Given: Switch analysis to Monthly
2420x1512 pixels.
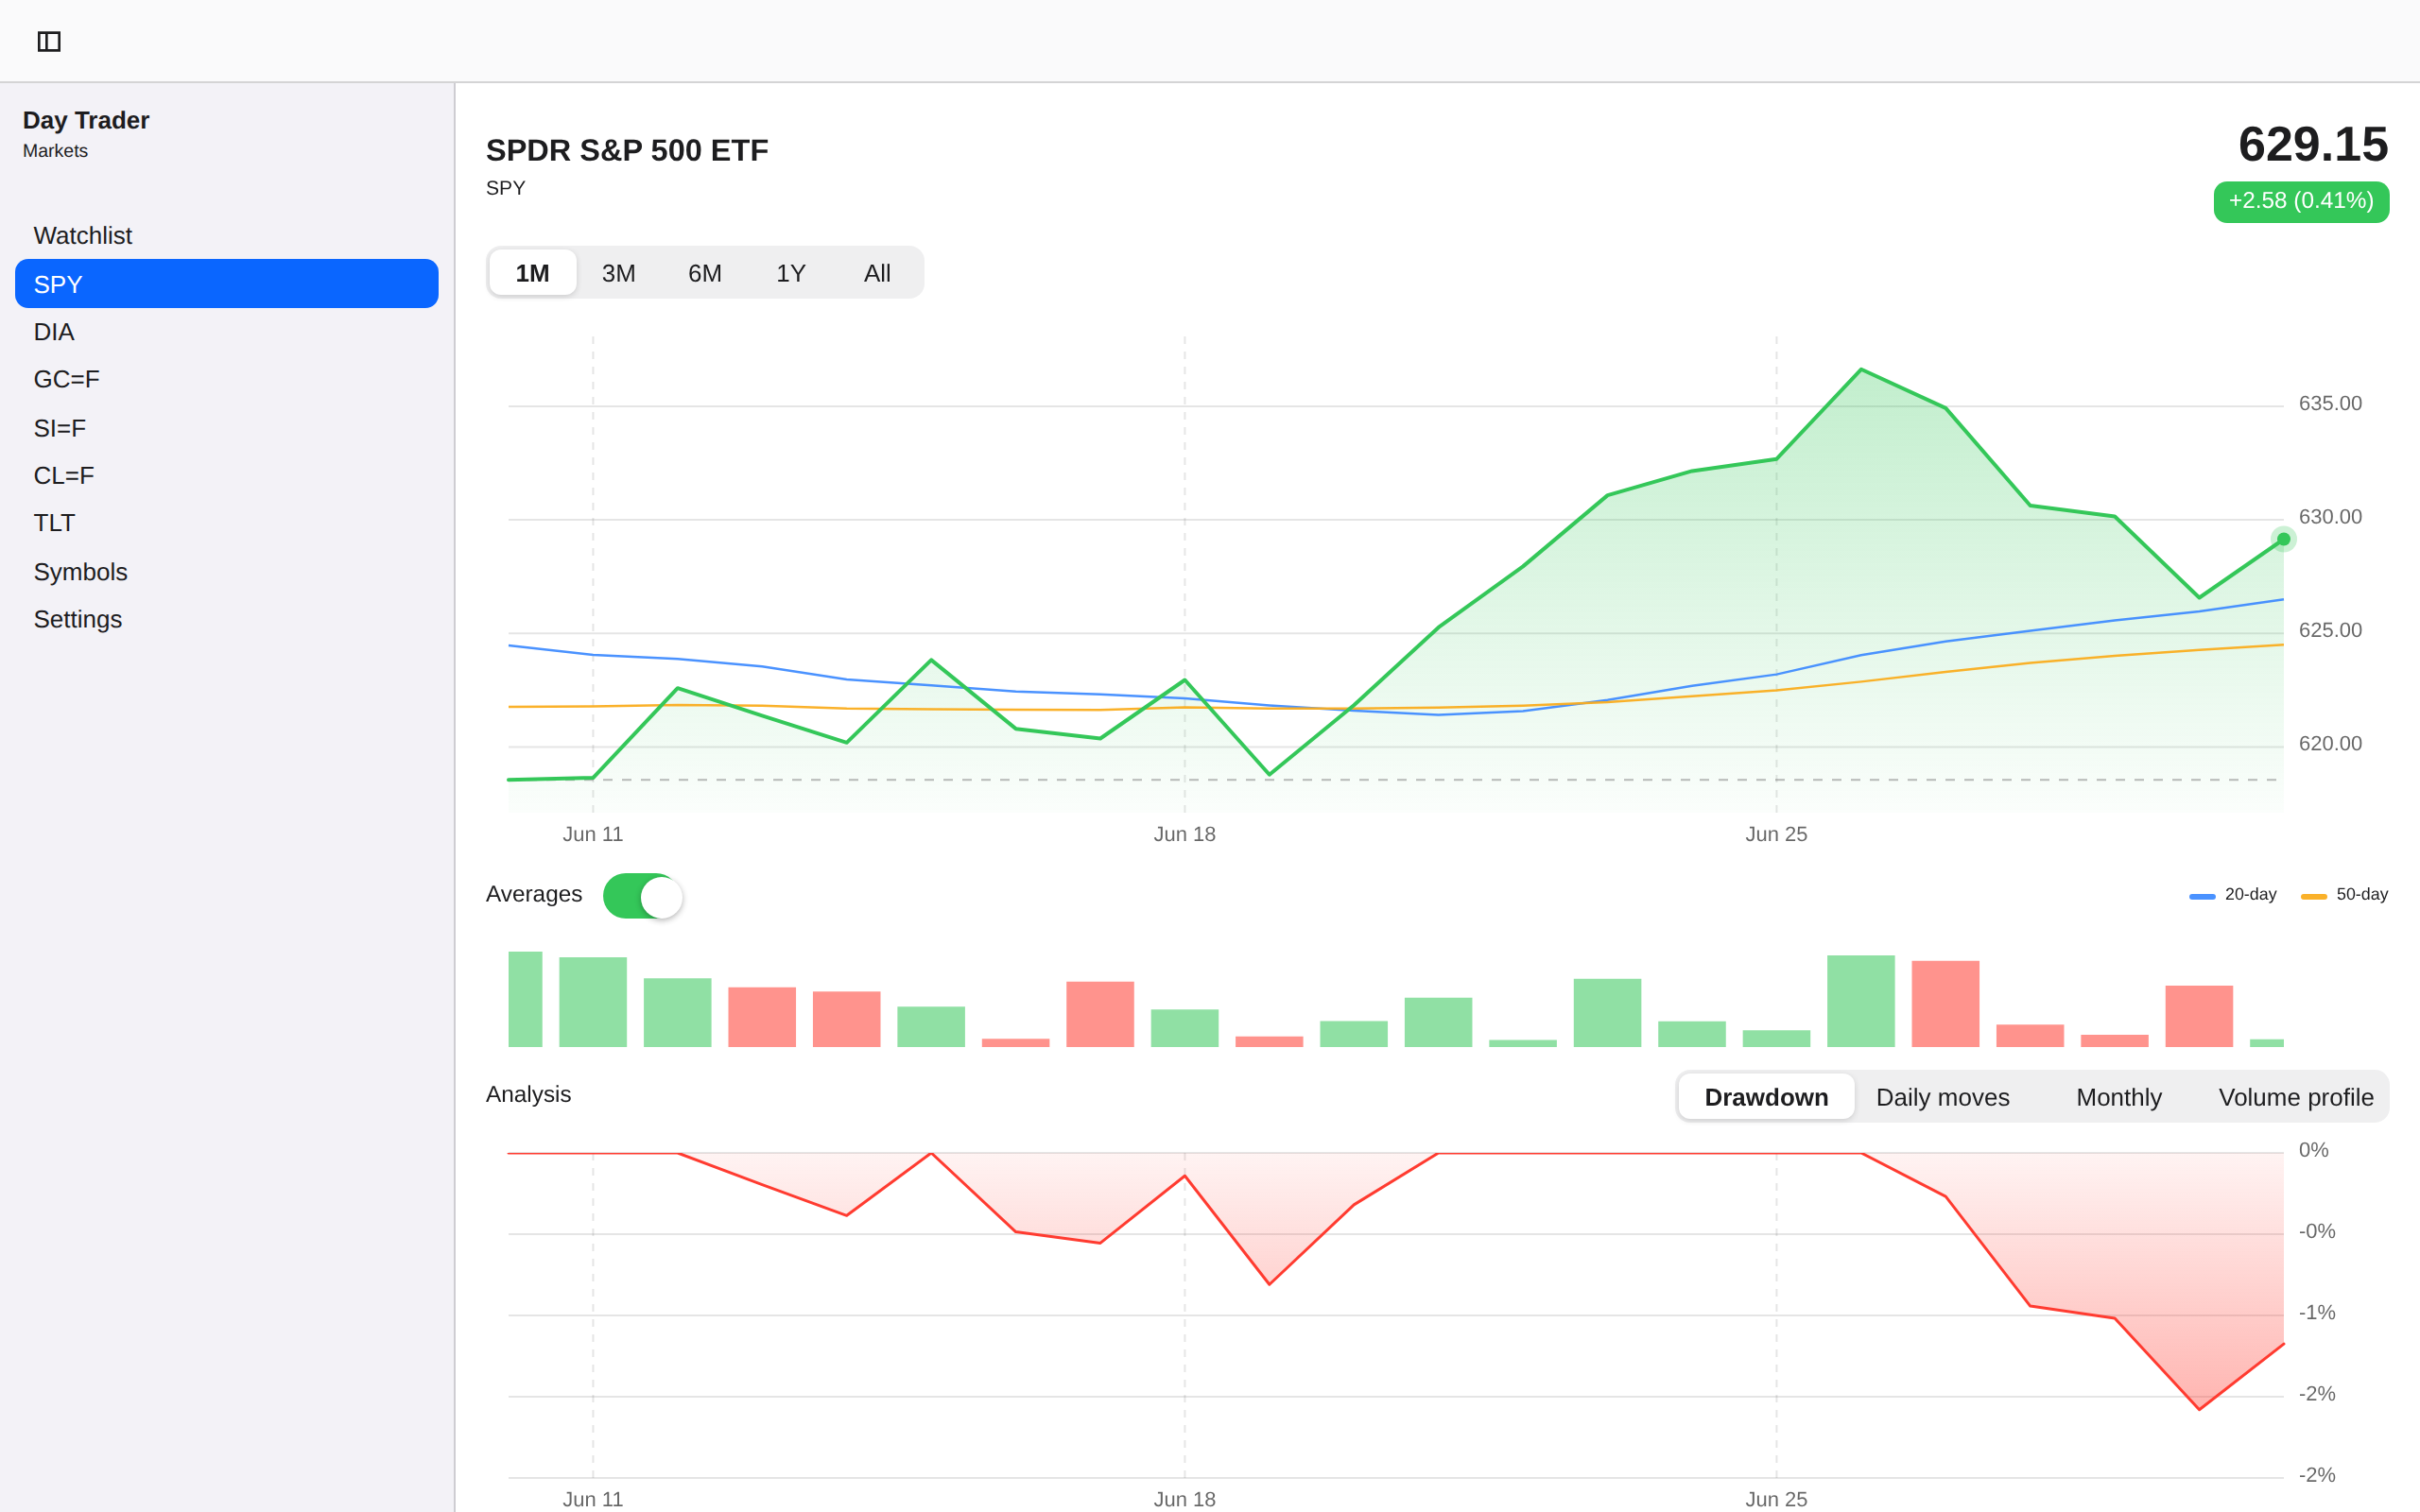Looking at the screenshot, I should click(2119, 1097).
